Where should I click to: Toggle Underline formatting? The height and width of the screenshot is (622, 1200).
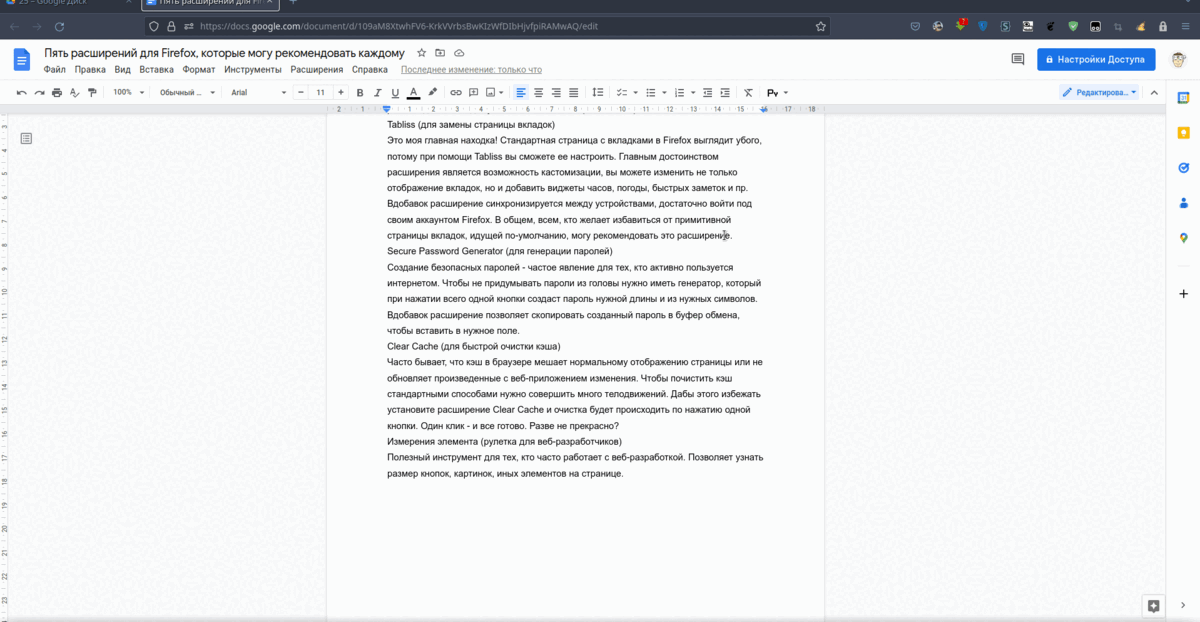pyautogui.click(x=395, y=92)
